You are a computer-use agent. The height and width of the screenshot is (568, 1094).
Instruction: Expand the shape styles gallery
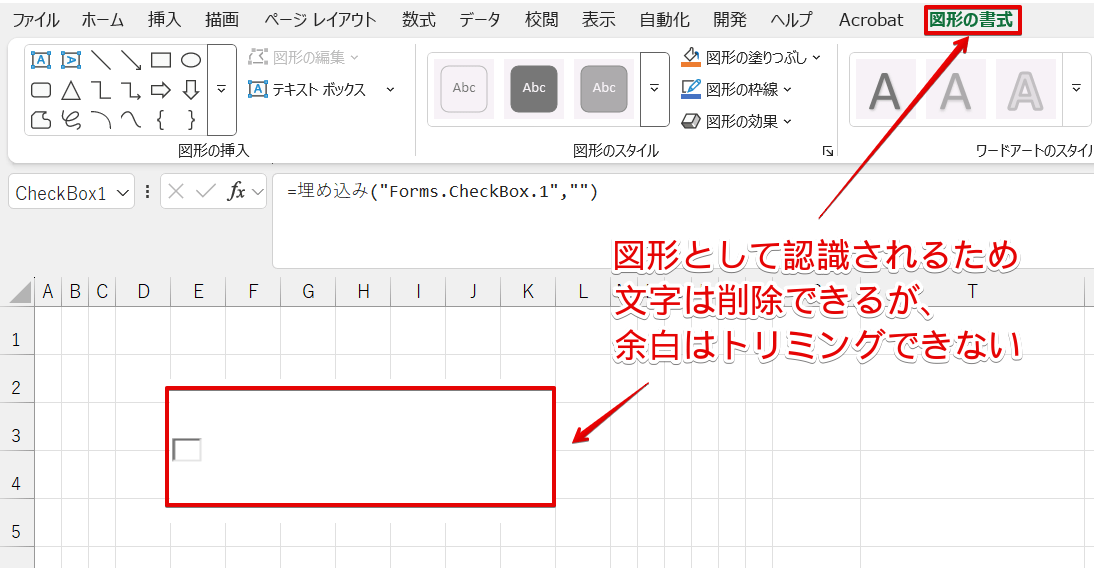[654, 89]
